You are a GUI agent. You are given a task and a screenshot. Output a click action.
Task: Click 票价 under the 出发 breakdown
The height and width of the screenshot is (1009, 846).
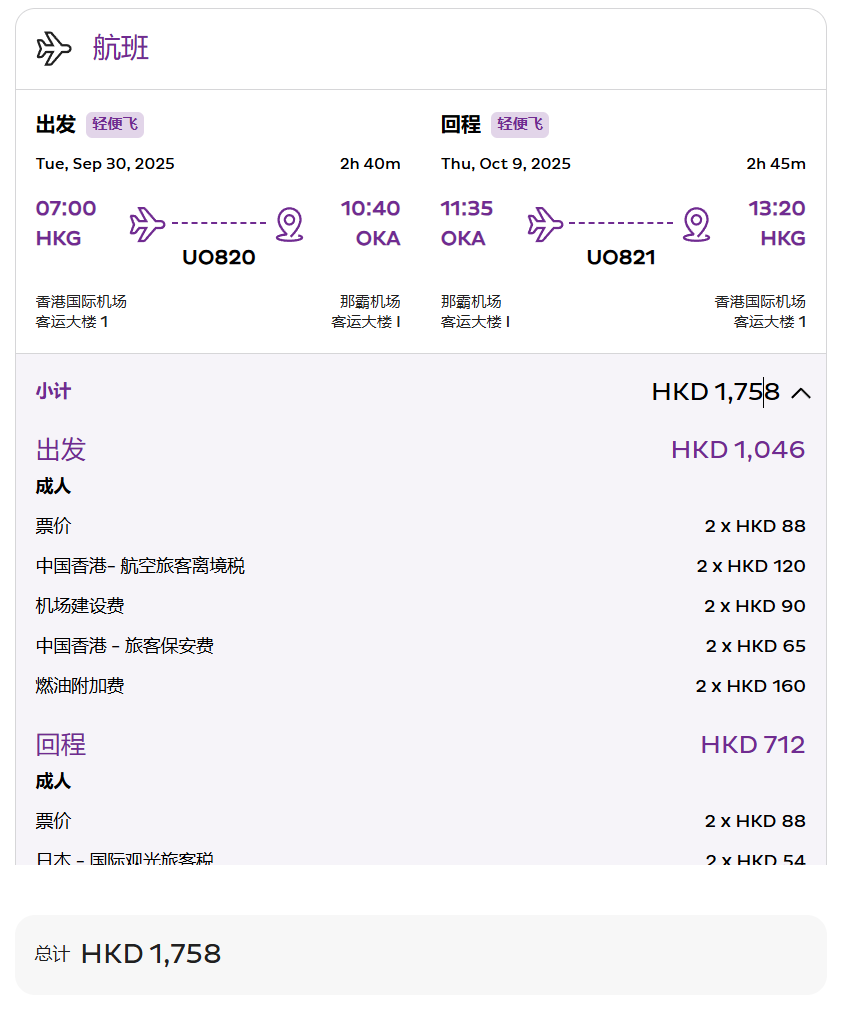pos(53,526)
